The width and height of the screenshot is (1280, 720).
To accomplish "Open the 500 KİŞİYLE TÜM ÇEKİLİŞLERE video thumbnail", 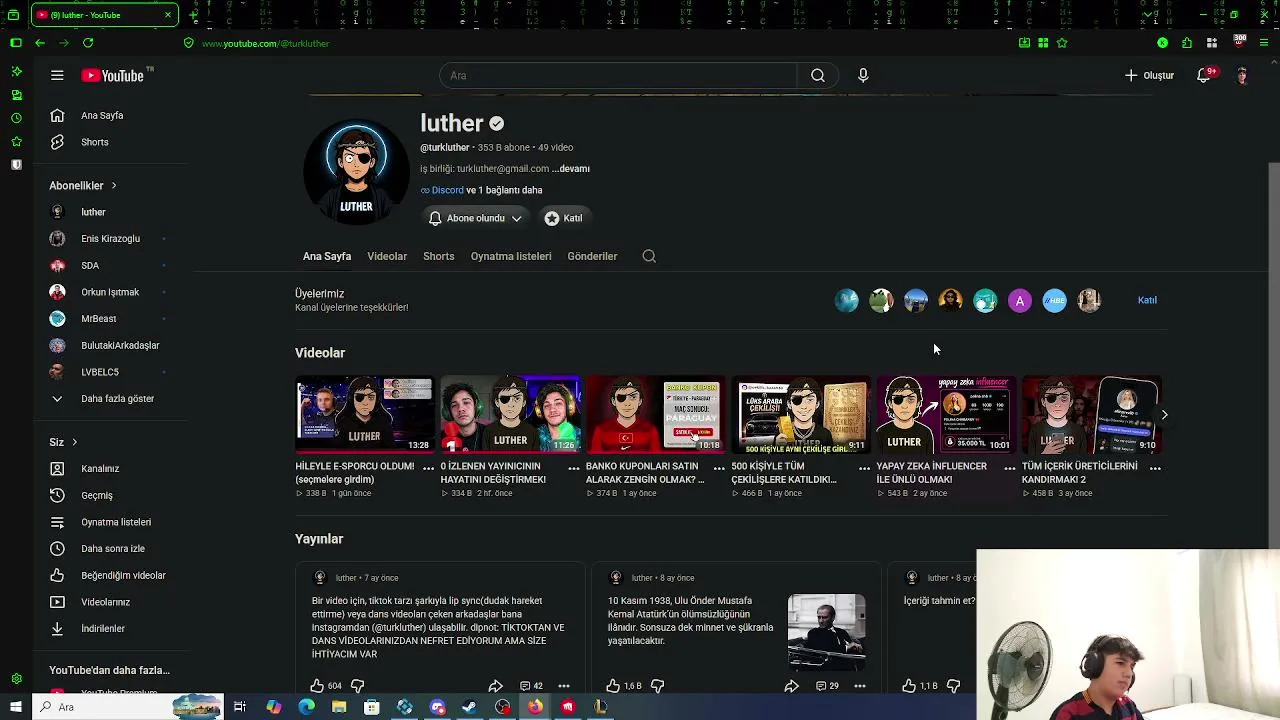I will tap(801, 414).
